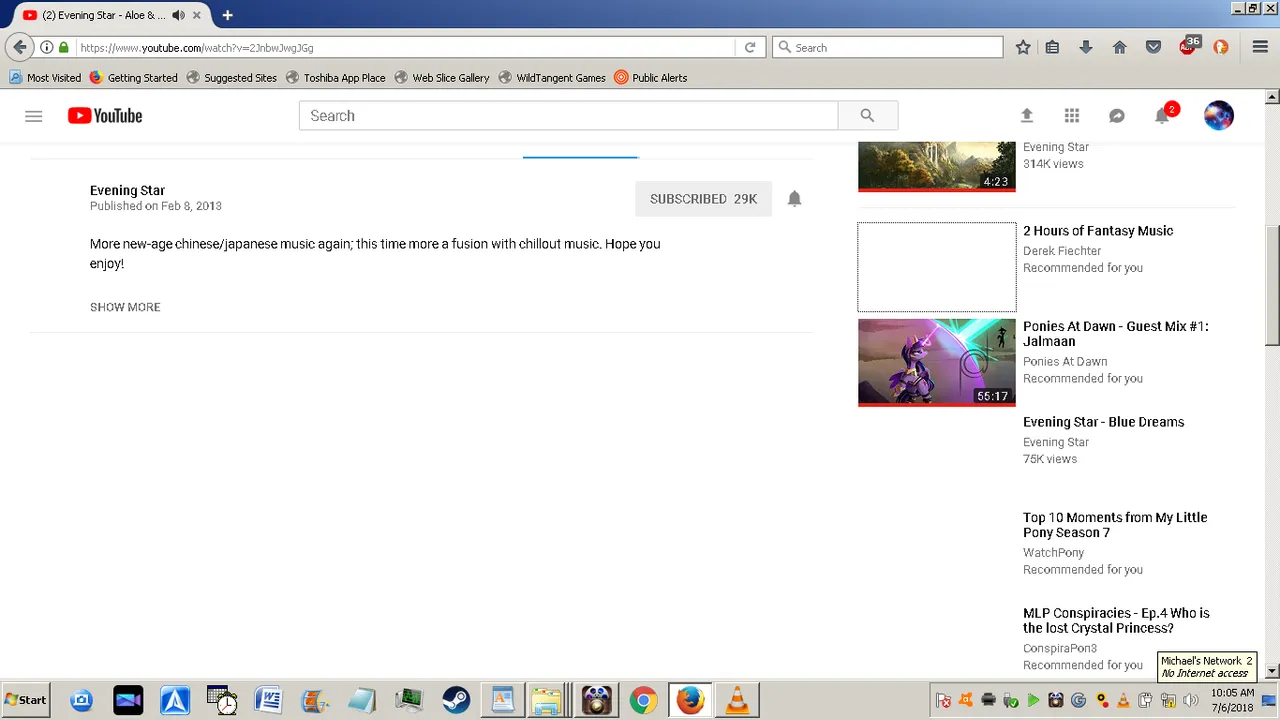Open Evening Star - Blue Dreams video
Screen dimensions: 1280x720
tap(1103, 422)
